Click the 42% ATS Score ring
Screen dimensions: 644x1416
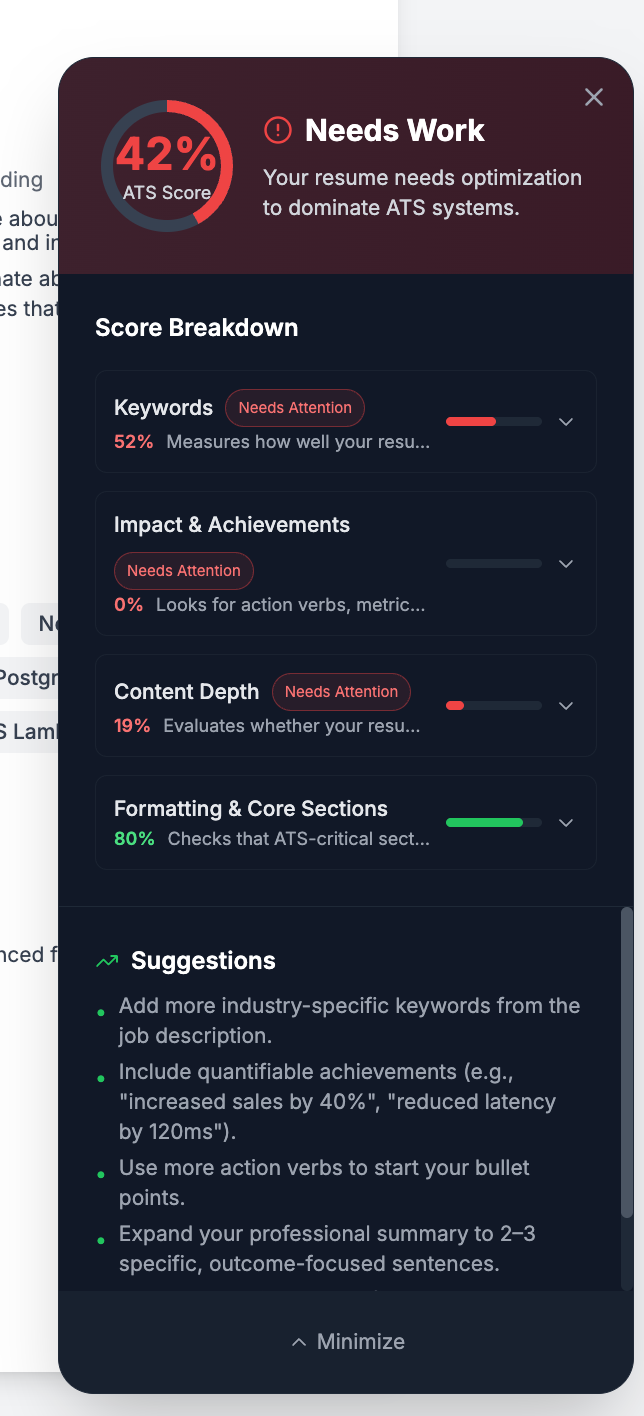click(167, 166)
